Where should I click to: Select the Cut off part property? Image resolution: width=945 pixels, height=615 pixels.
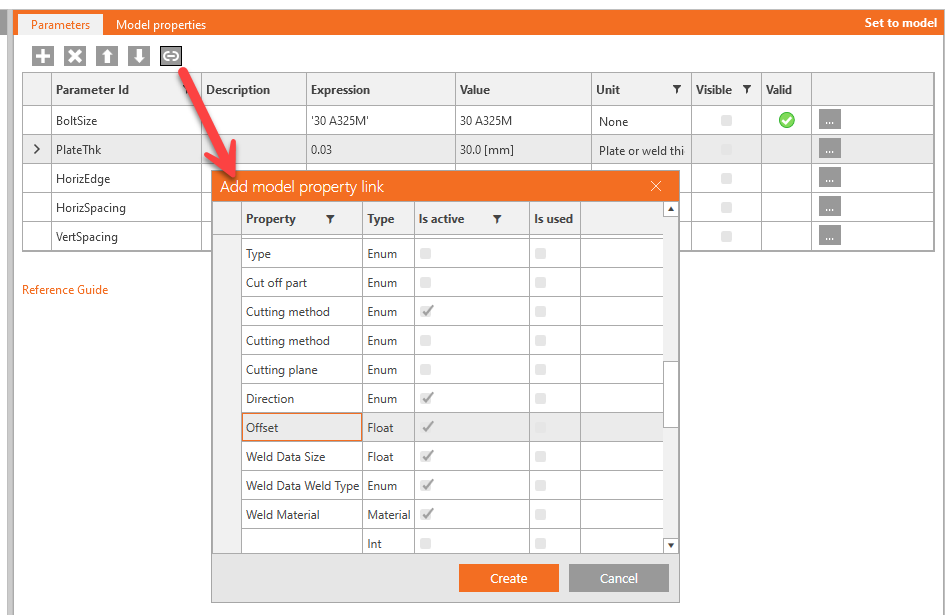coord(302,283)
